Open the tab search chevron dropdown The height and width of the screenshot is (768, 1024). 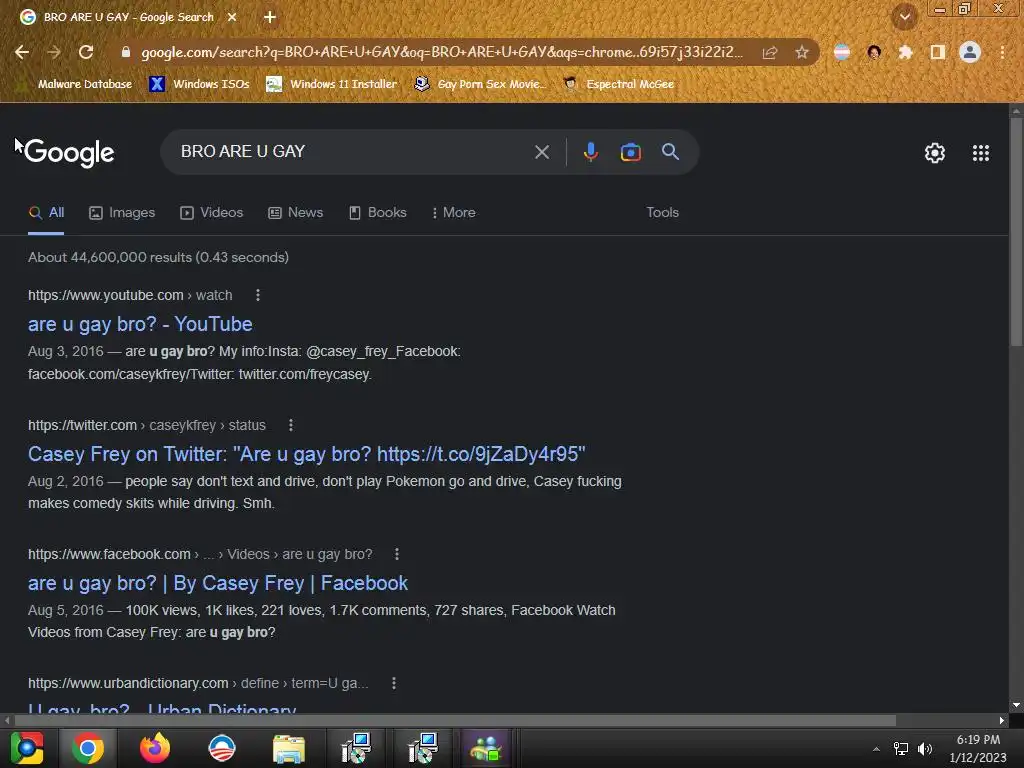(x=905, y=17)
